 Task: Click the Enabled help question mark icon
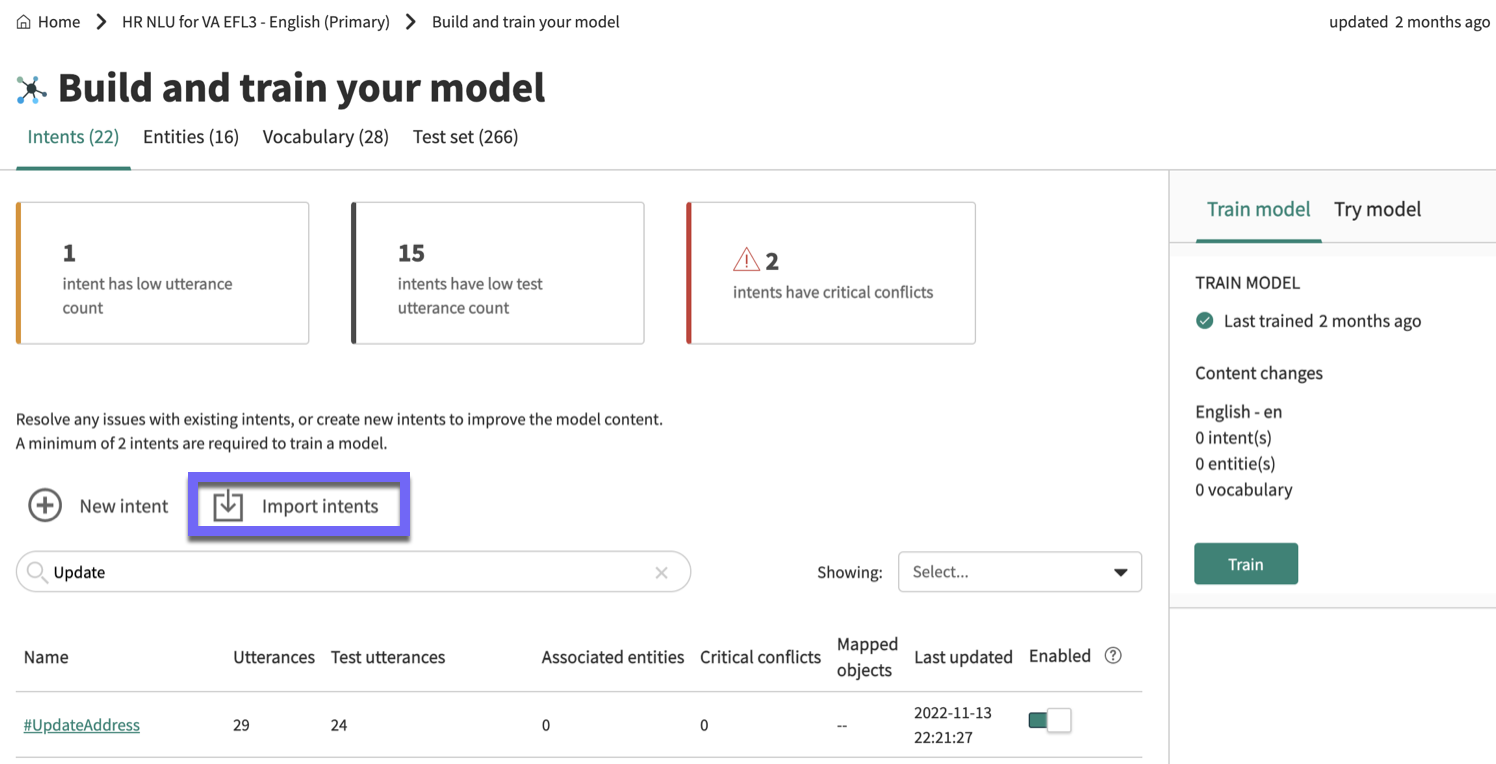click(x=1113, y=656)
